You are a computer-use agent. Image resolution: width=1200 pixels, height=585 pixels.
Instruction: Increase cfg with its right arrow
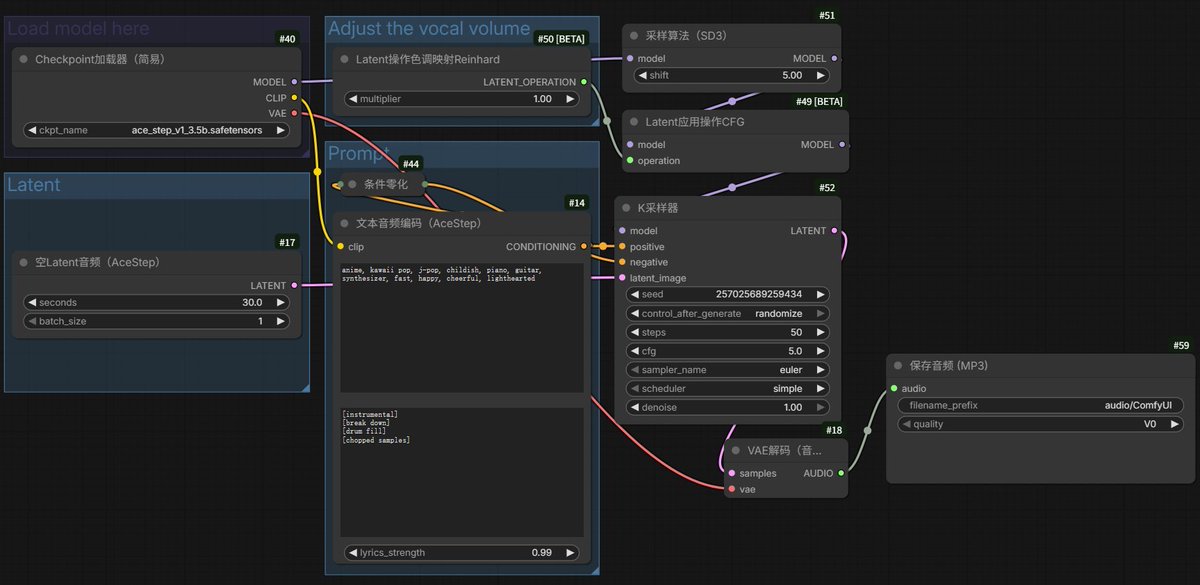(x=821, y=351)
